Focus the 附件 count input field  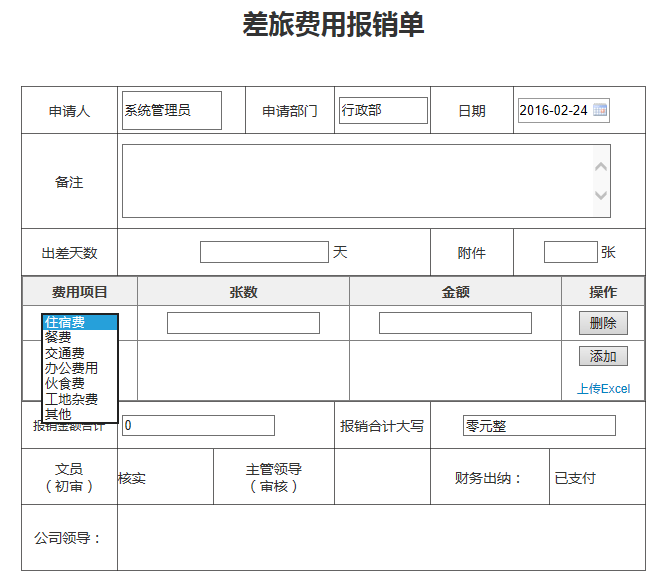(x=571, y=252)
